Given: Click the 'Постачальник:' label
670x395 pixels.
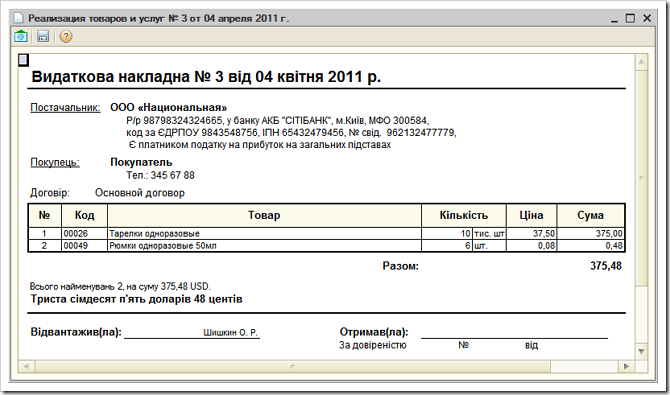Looking at the screenshot, I should pos(65,107).
